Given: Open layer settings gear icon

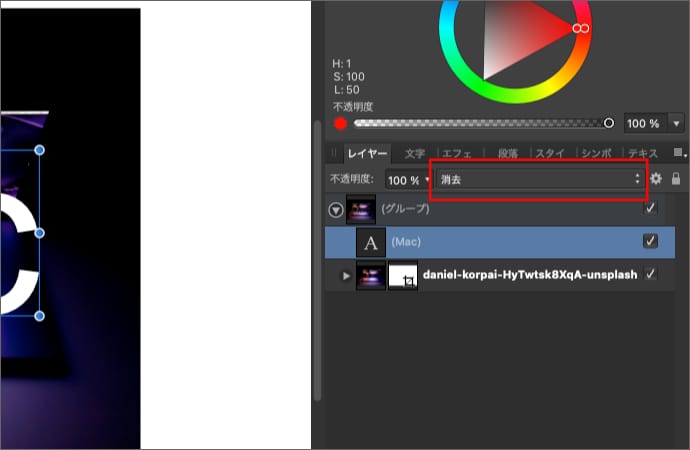Looking at the screenshot, I should 656,179.
